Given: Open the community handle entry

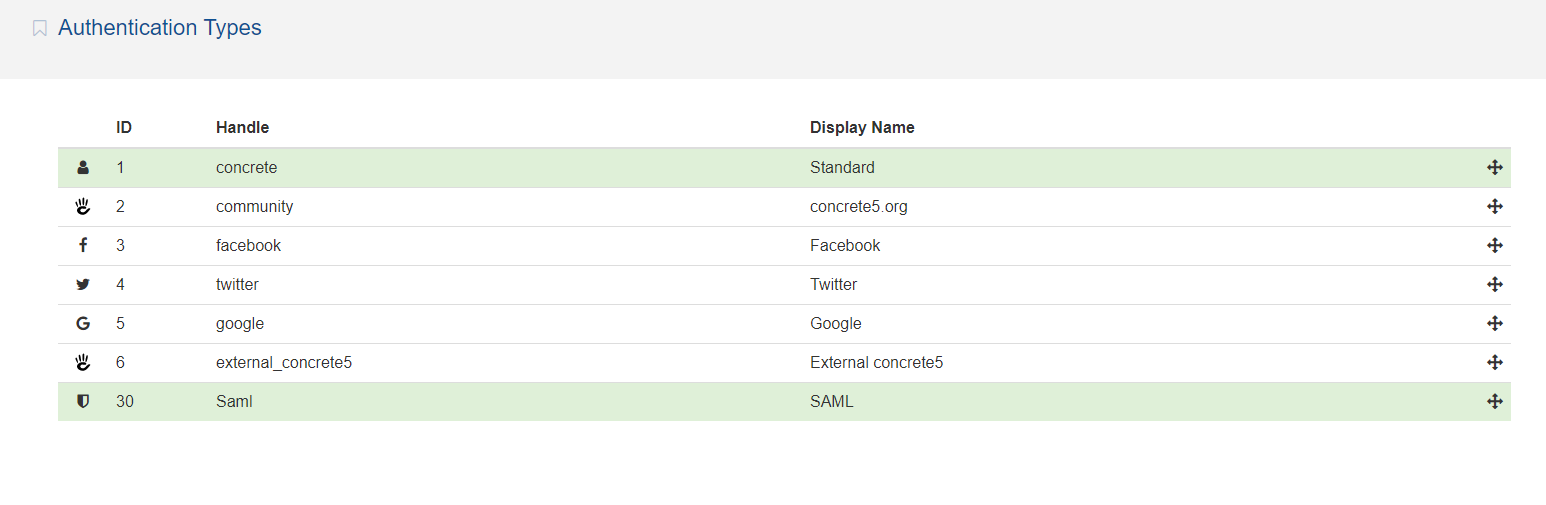Looking at the screenshot, I should [x=254, y=207].
